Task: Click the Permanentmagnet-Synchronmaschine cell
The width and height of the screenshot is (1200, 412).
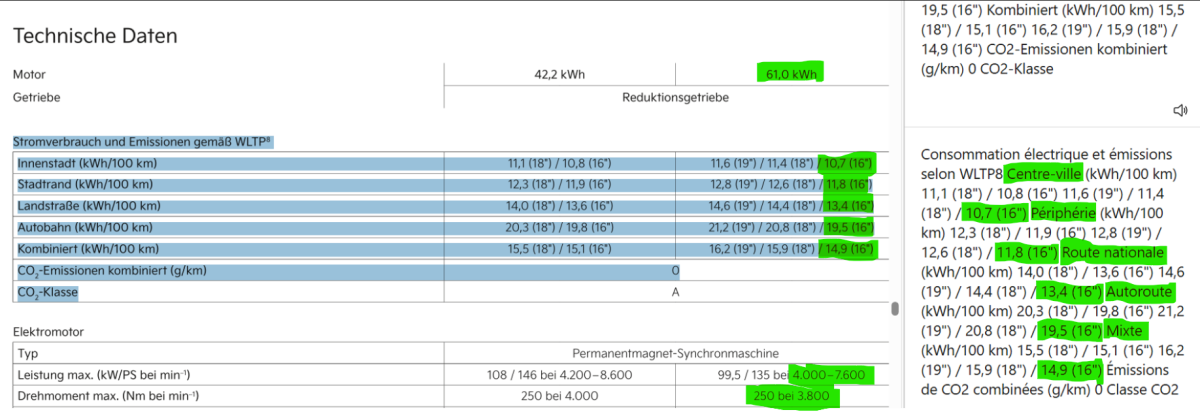Action: pyautogui.click(x=675, y=354)
